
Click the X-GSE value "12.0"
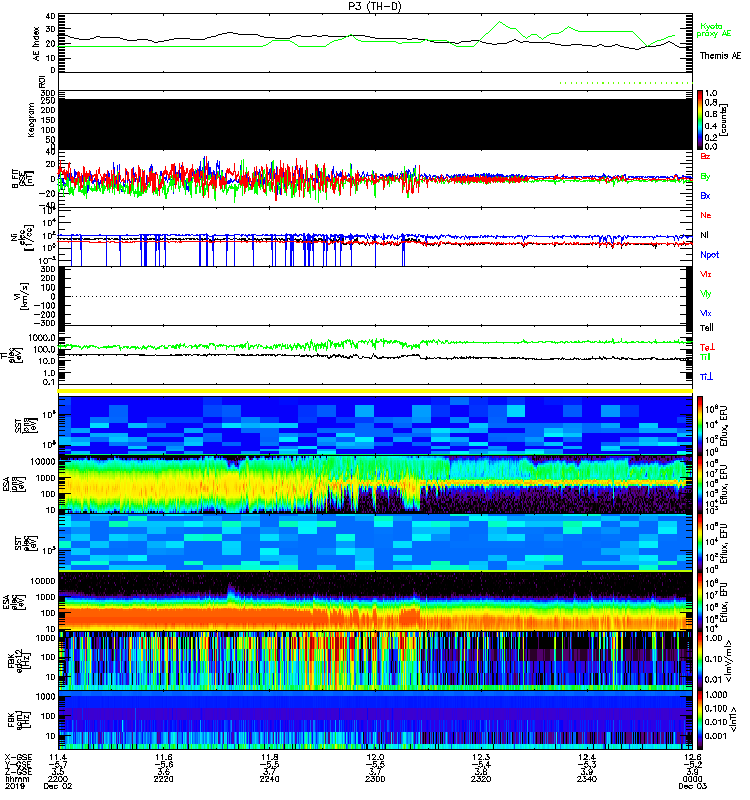coord(375,757)
